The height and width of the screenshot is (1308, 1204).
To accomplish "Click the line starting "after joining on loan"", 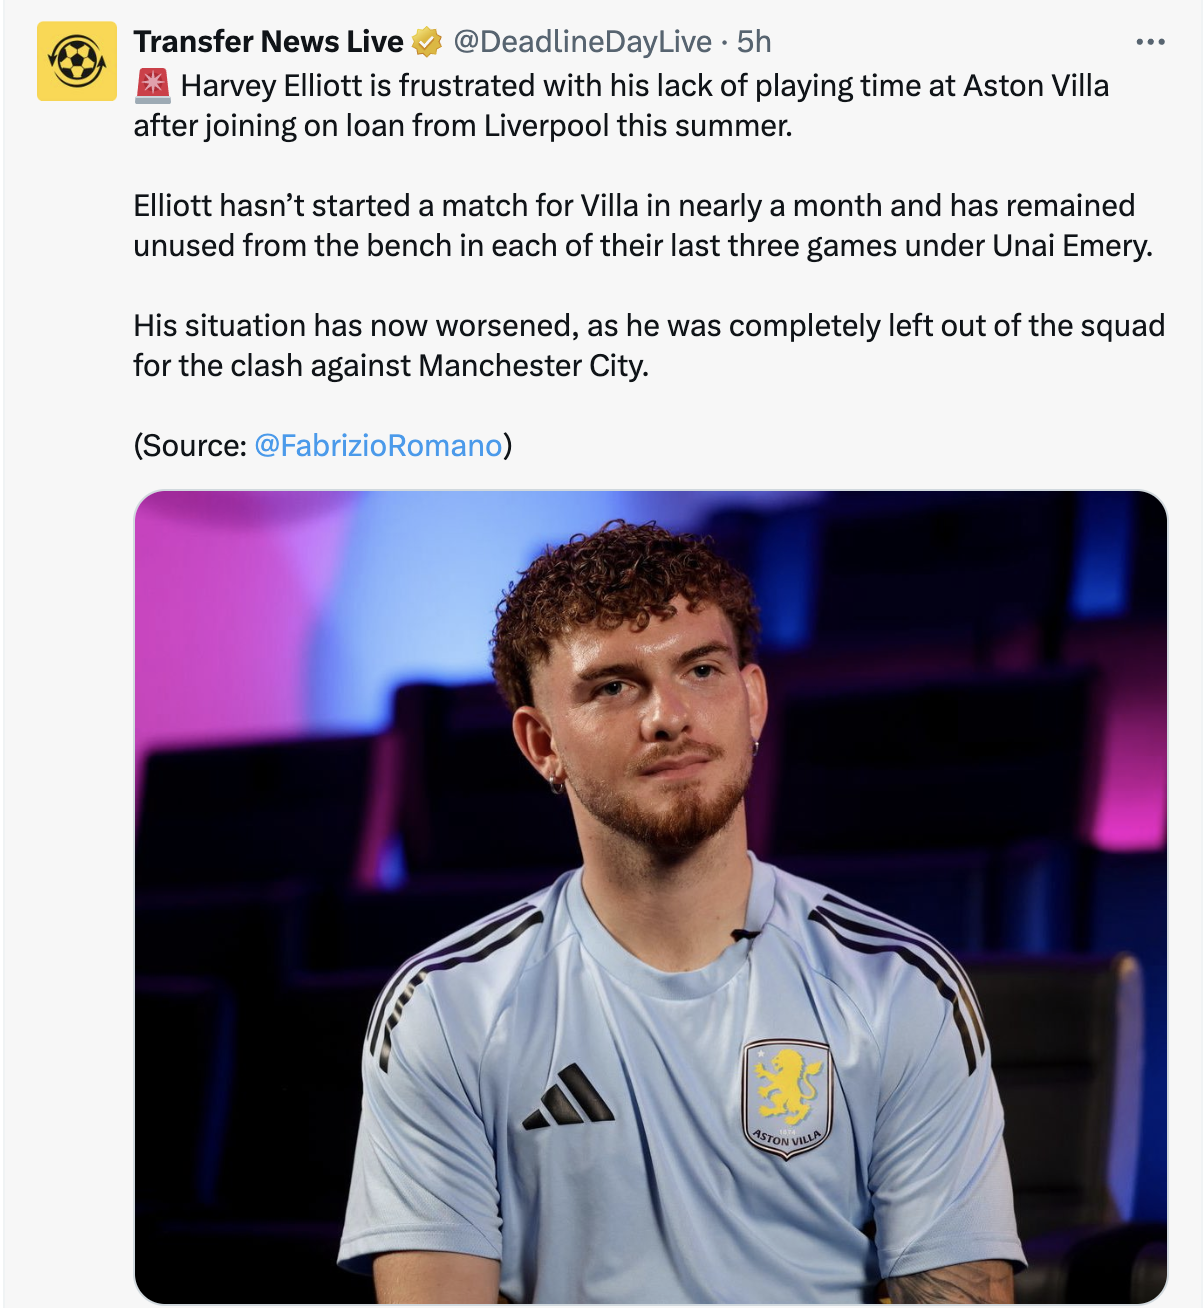I will pos(462,126).
